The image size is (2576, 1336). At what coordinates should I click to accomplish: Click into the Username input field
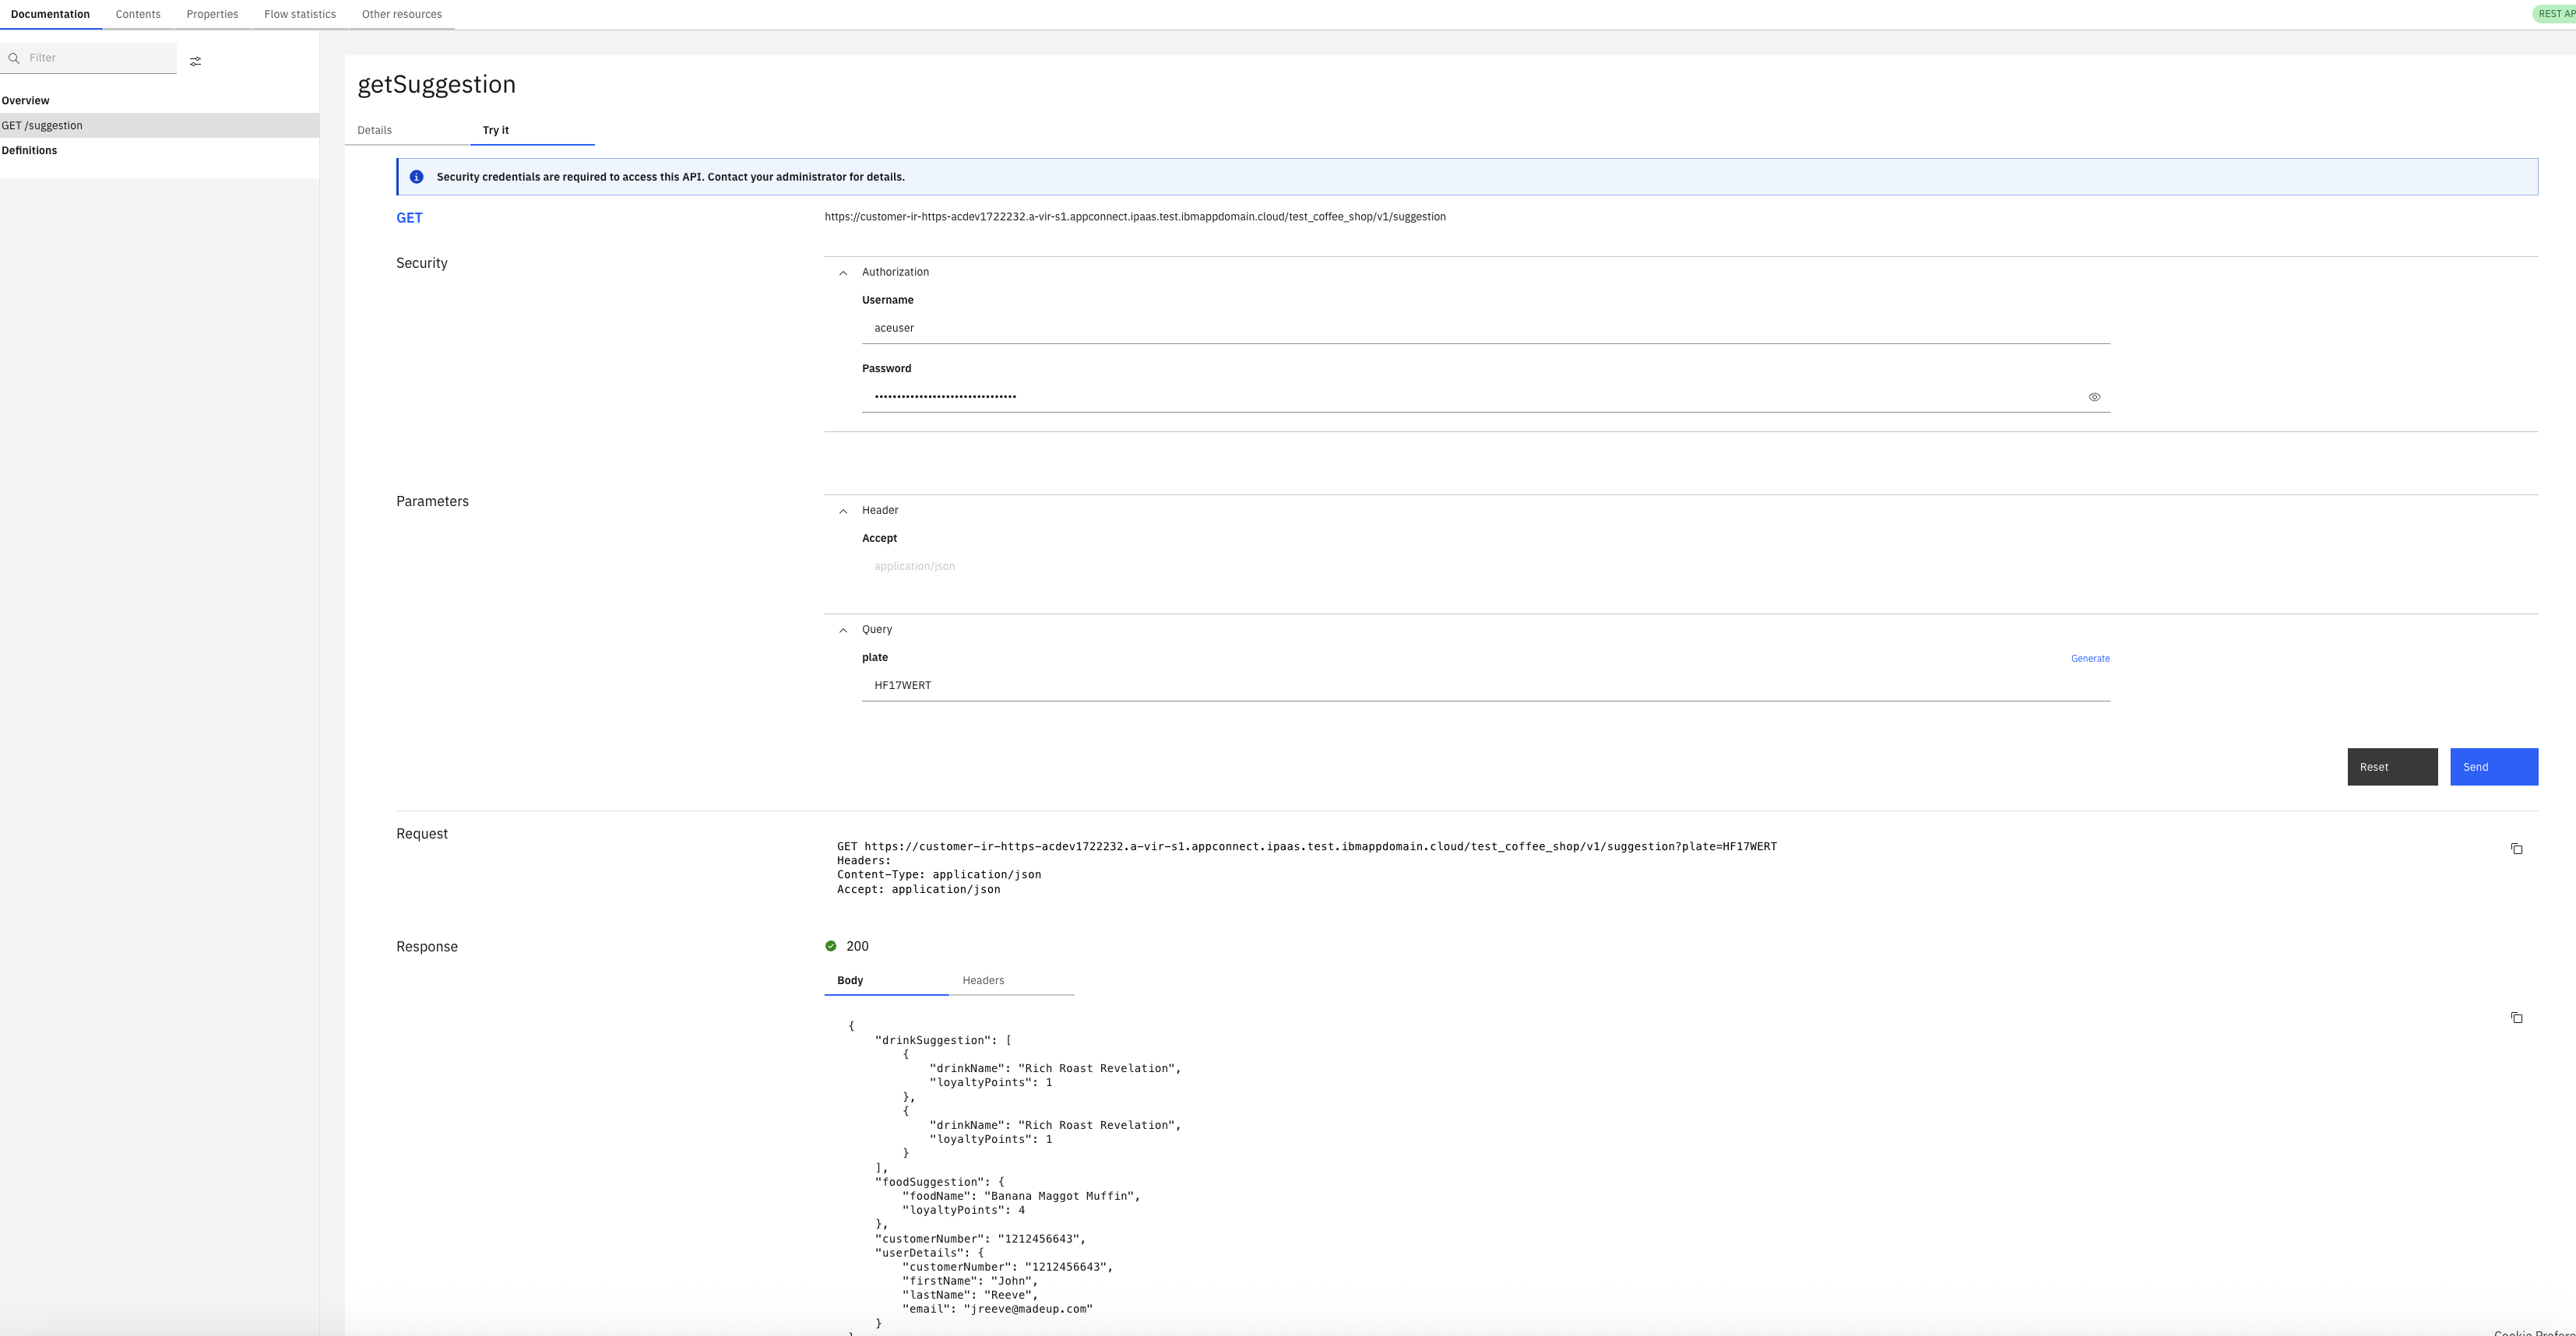point(1484,328)
